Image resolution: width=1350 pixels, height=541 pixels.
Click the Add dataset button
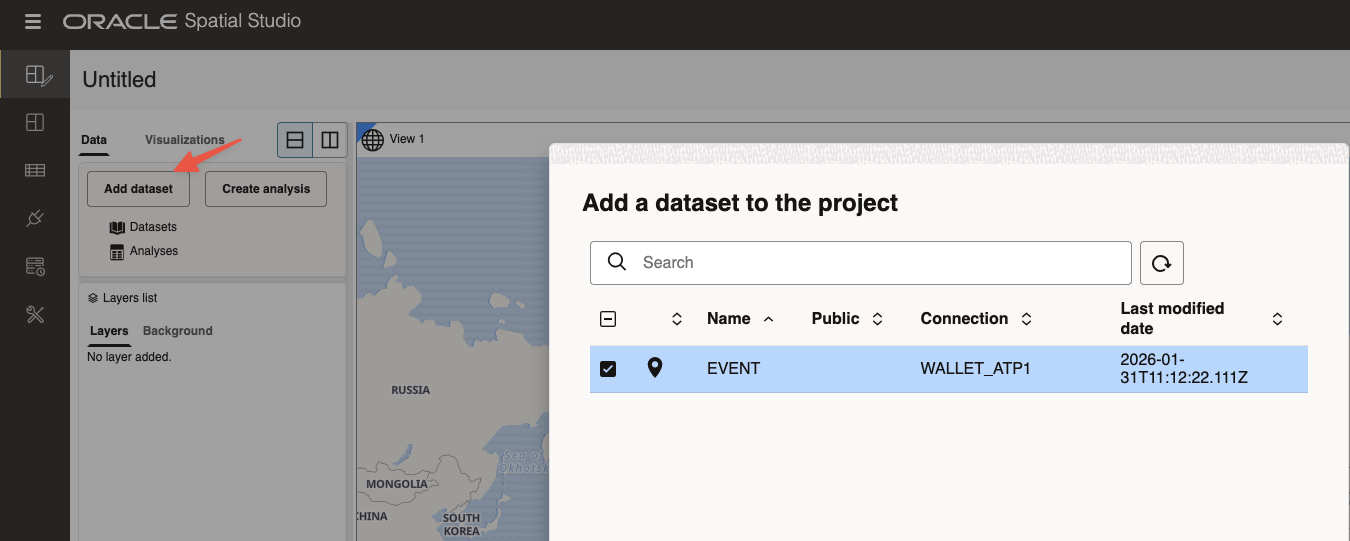click(138, 189)
